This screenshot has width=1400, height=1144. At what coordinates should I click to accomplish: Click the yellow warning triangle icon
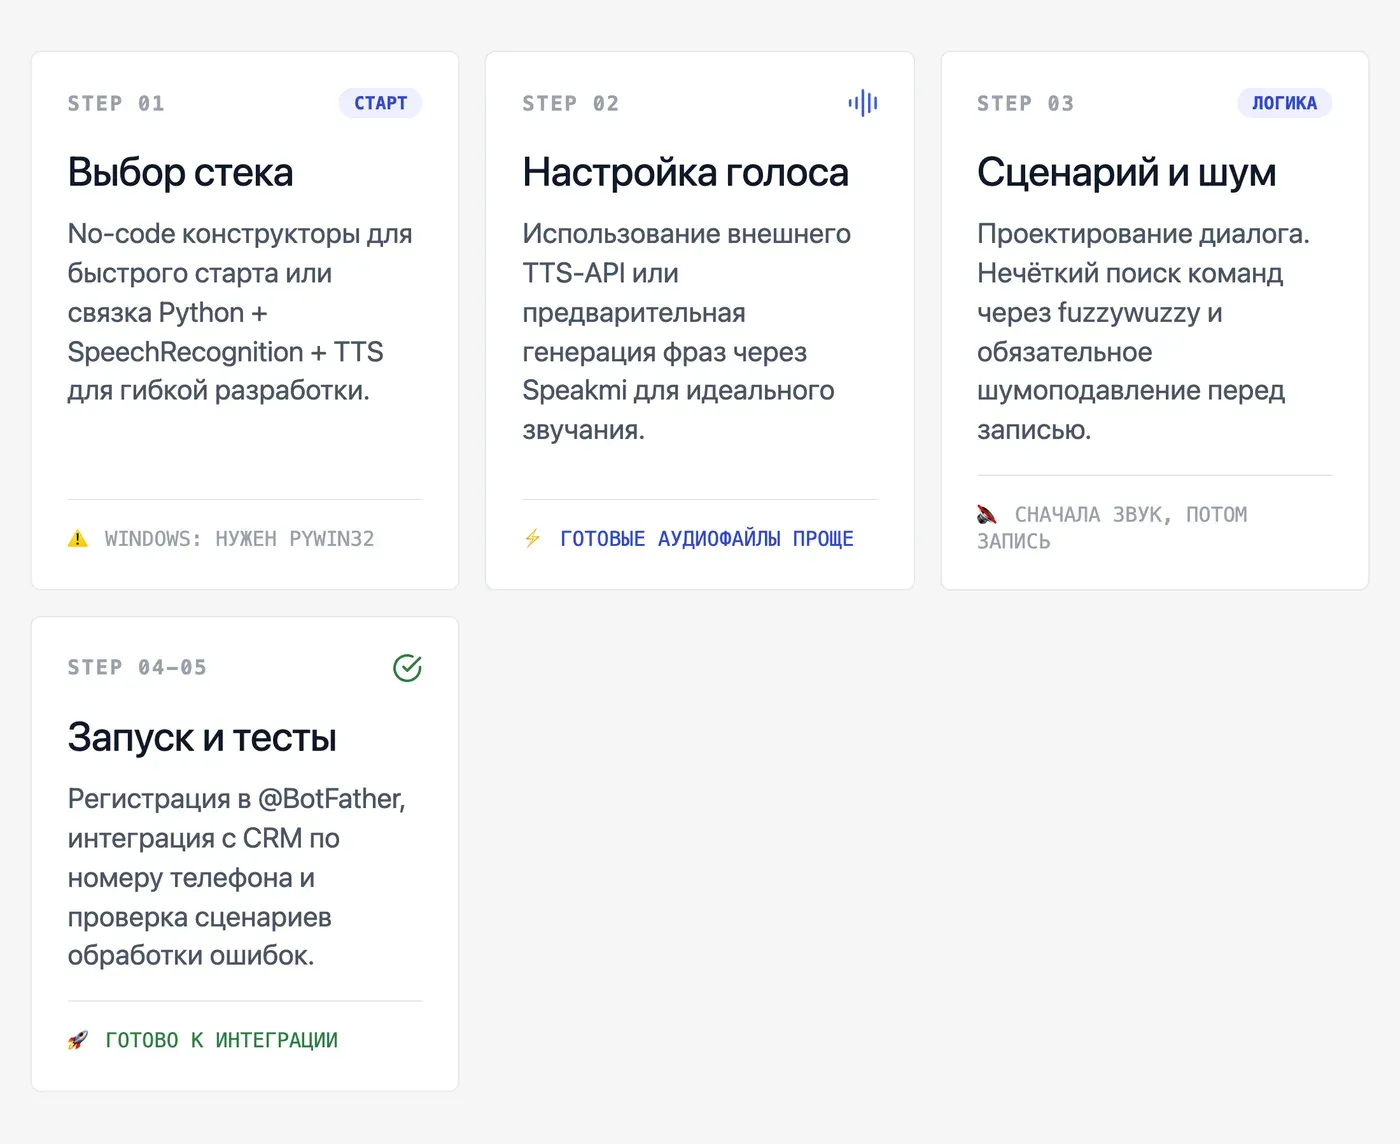tap(78, 539)
